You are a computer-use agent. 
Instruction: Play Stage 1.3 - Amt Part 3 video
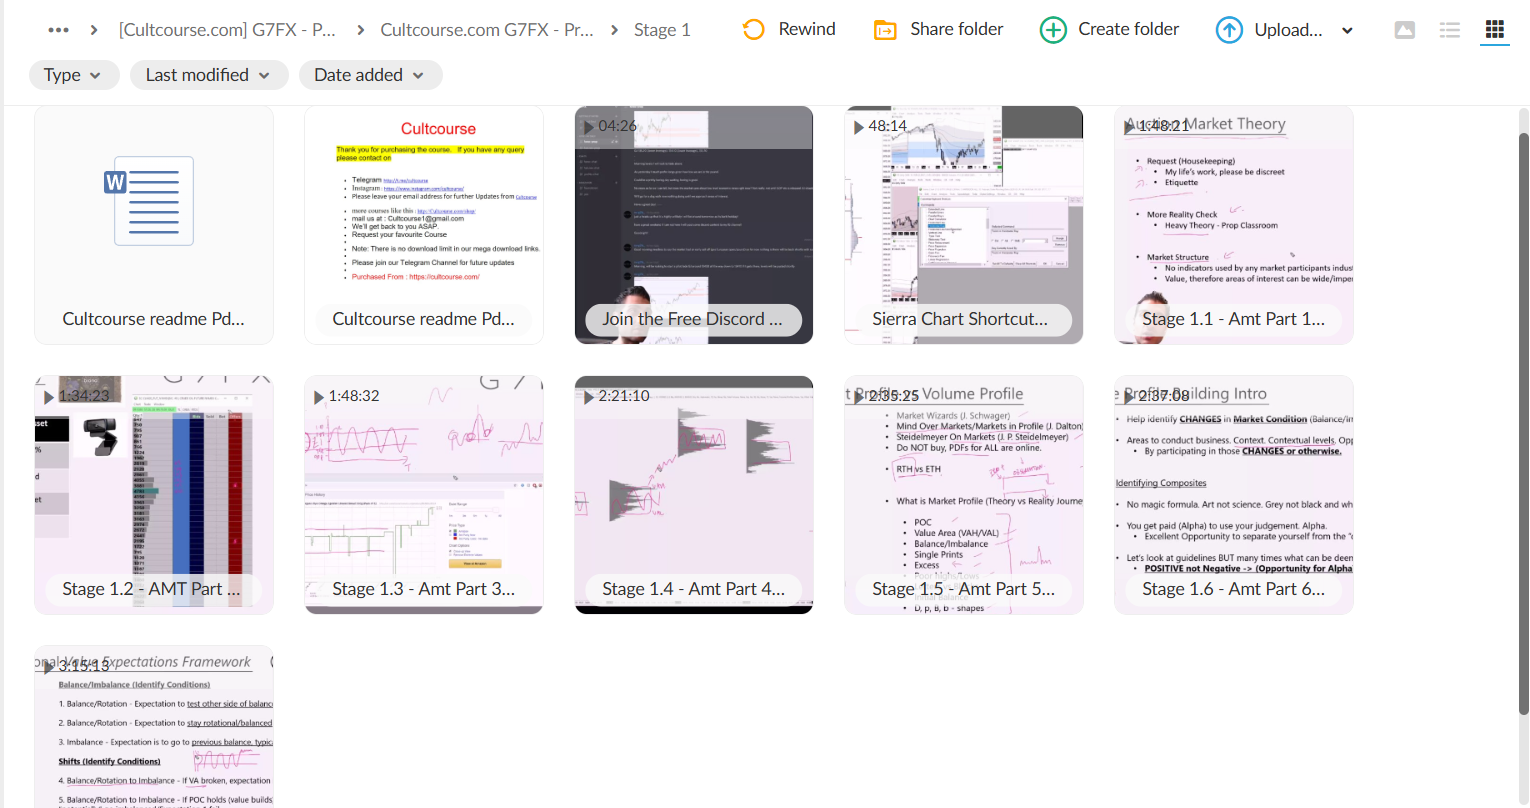(x=424, y=495)
